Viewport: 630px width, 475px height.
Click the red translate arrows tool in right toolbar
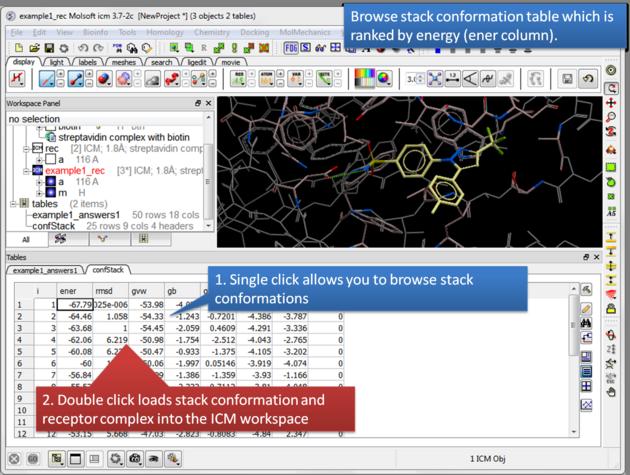tap(611, 103)
